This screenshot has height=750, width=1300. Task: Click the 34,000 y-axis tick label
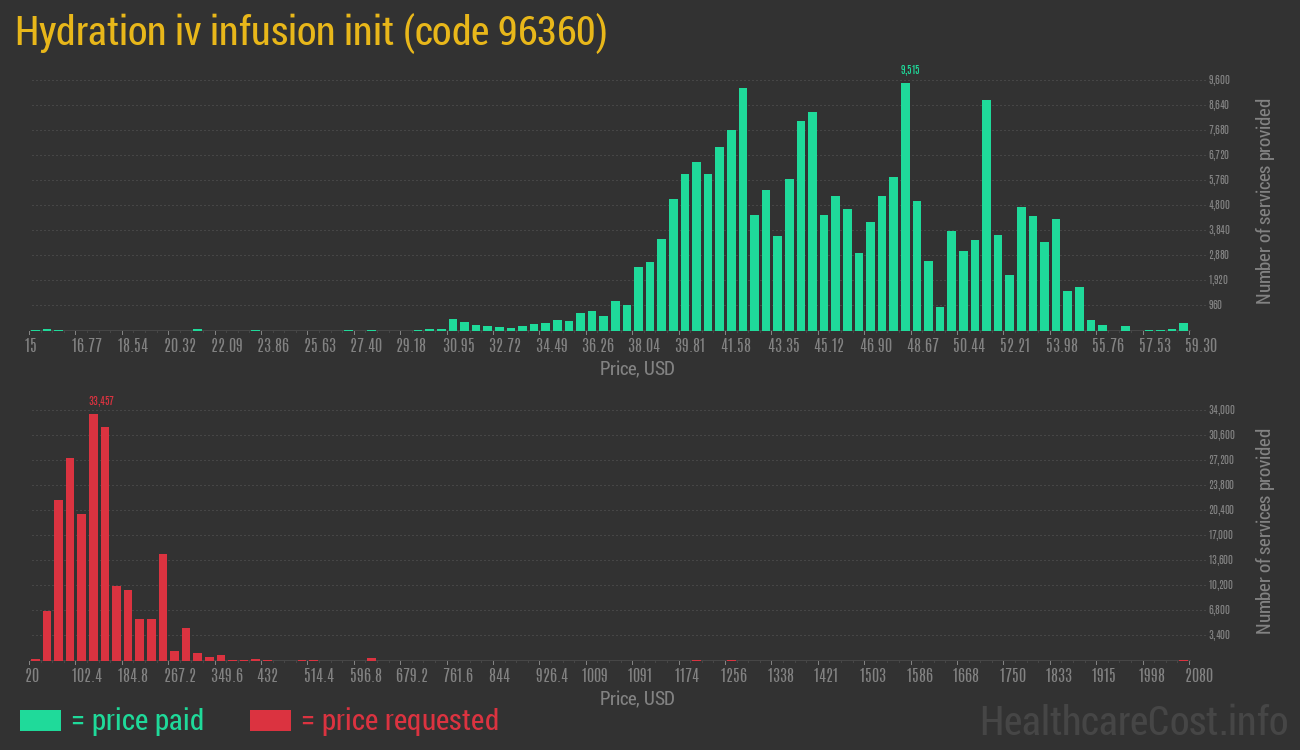(1221, 410)
